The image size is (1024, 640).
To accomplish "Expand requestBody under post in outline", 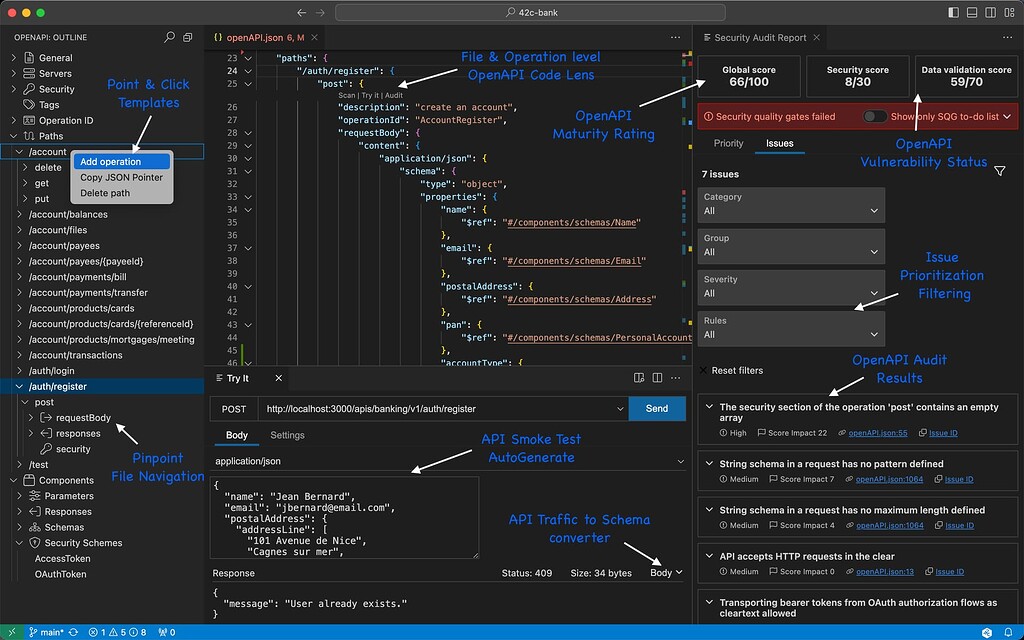I will [31, 418].
